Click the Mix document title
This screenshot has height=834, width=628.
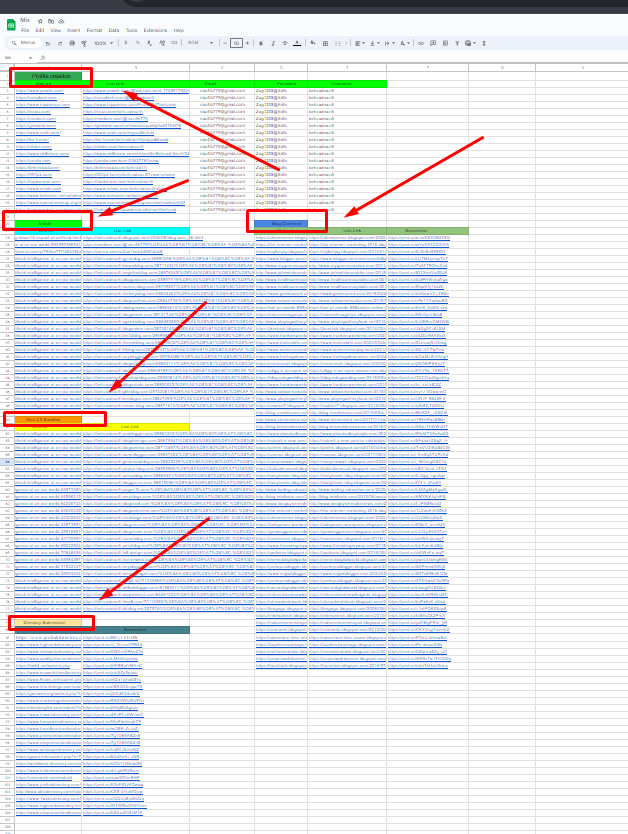pos(25,20)
